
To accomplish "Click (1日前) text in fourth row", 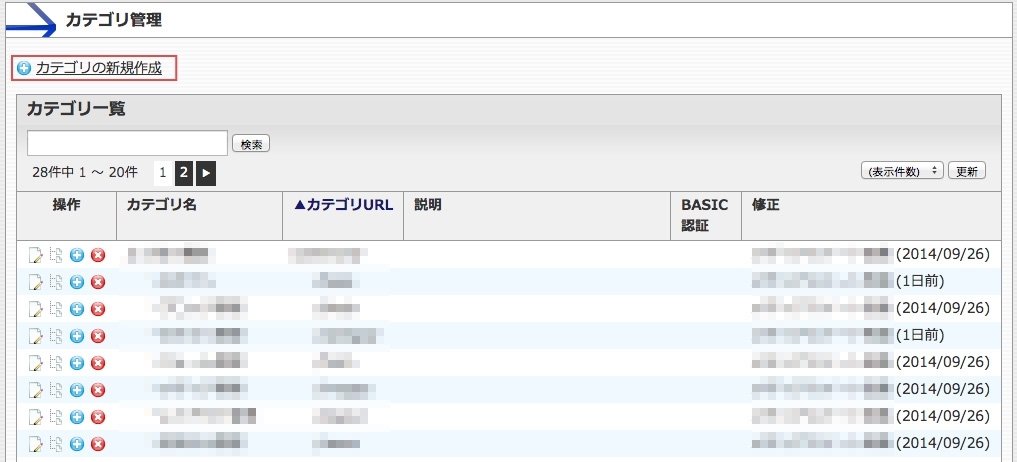I will [920, 335].
